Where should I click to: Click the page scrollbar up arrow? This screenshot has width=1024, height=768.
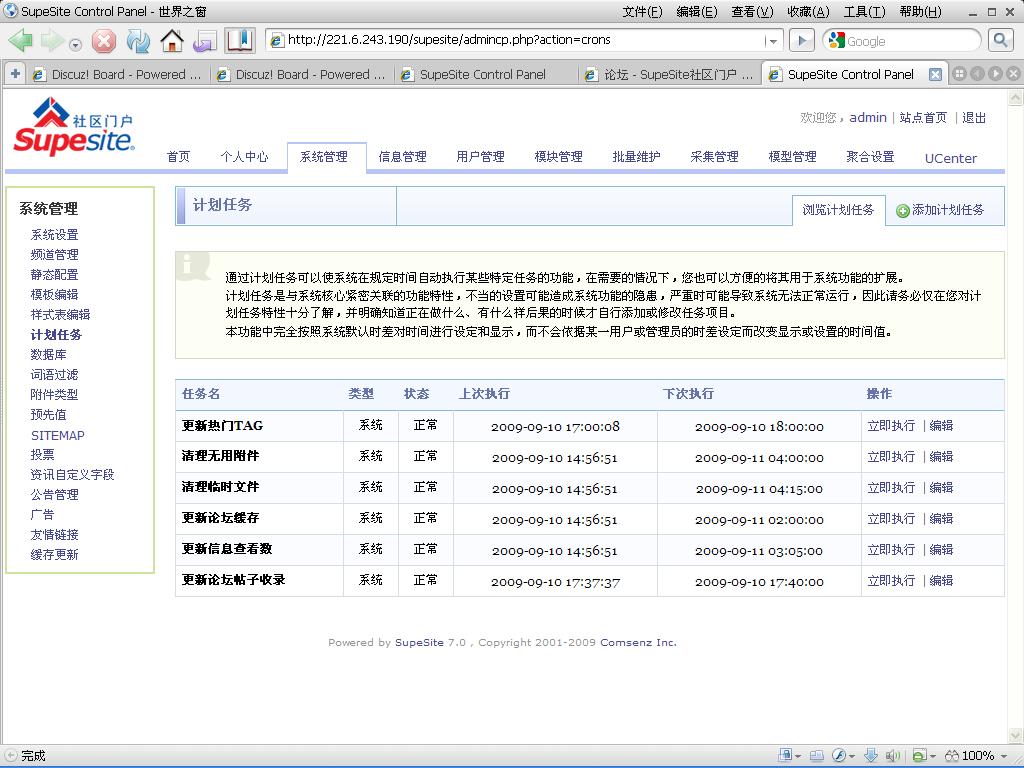point(1016,98)
